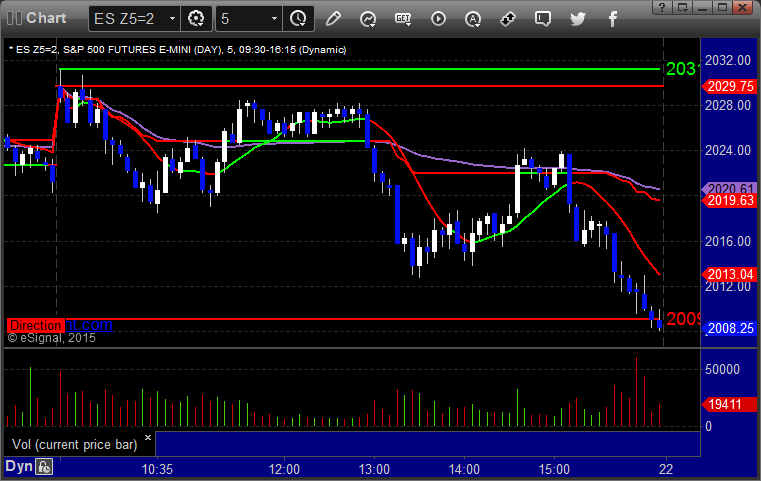Click the Vol (current price bar) label

(x=75, y=445)
